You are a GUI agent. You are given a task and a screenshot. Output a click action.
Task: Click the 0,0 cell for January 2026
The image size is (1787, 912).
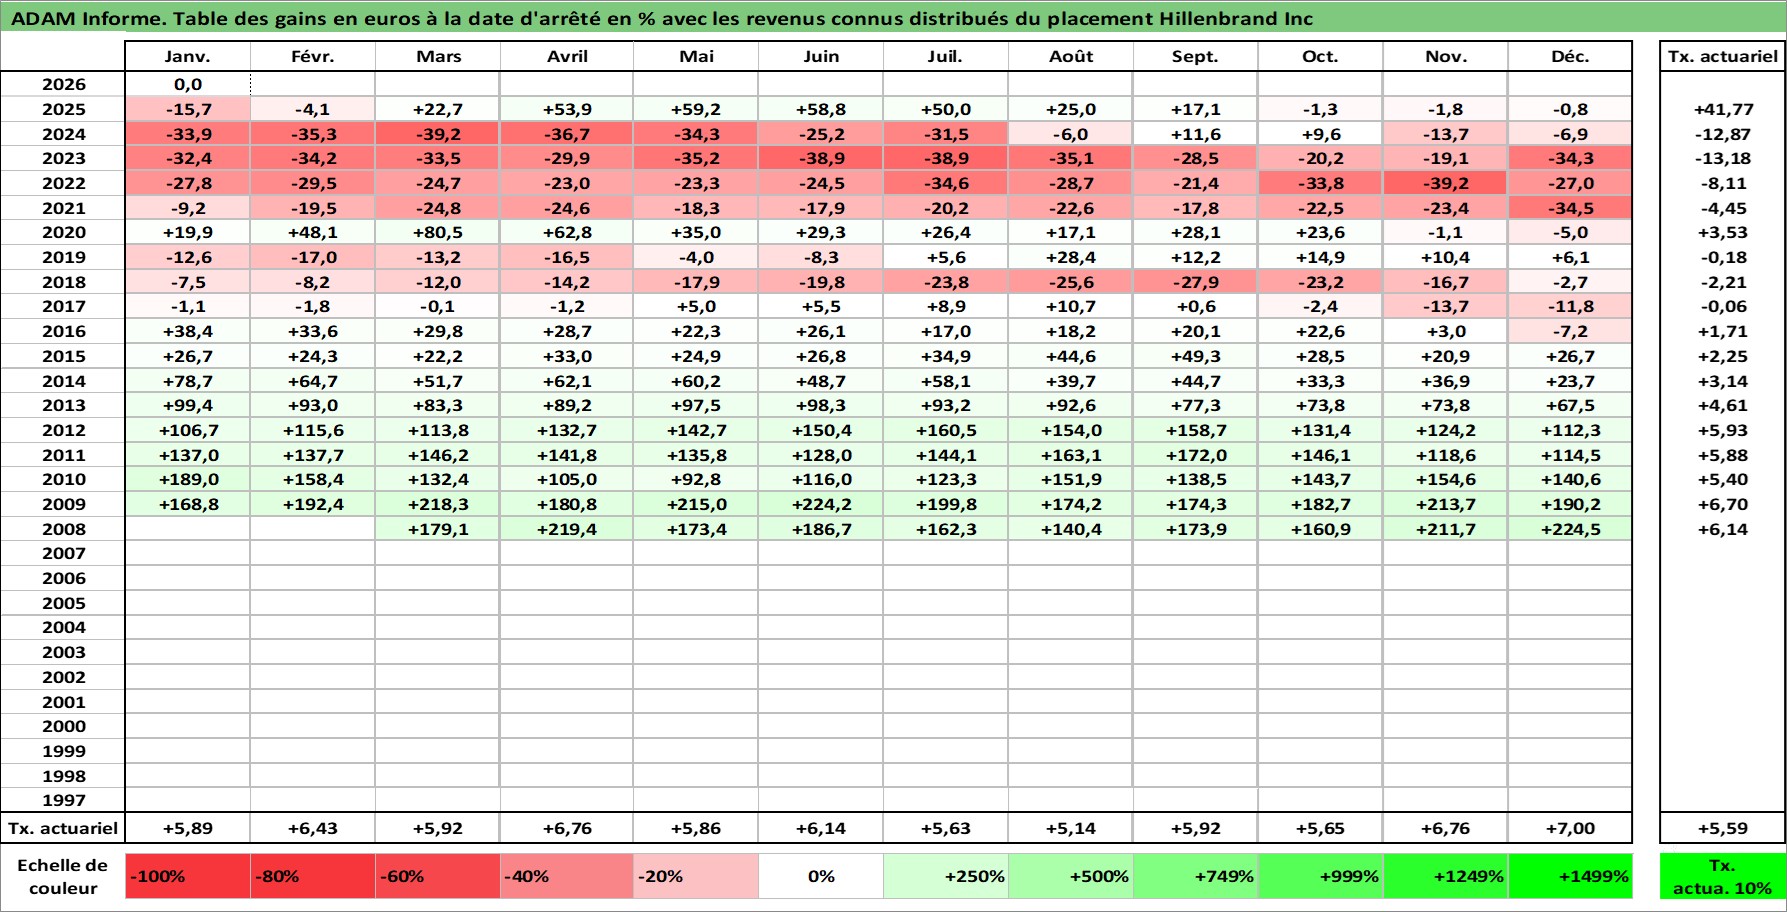188,84
